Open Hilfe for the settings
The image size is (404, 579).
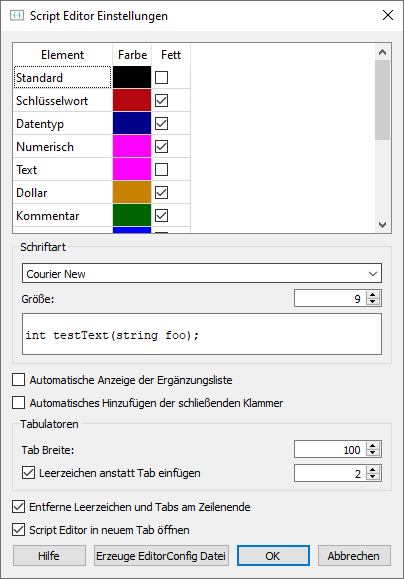click(x=49, y=555)
